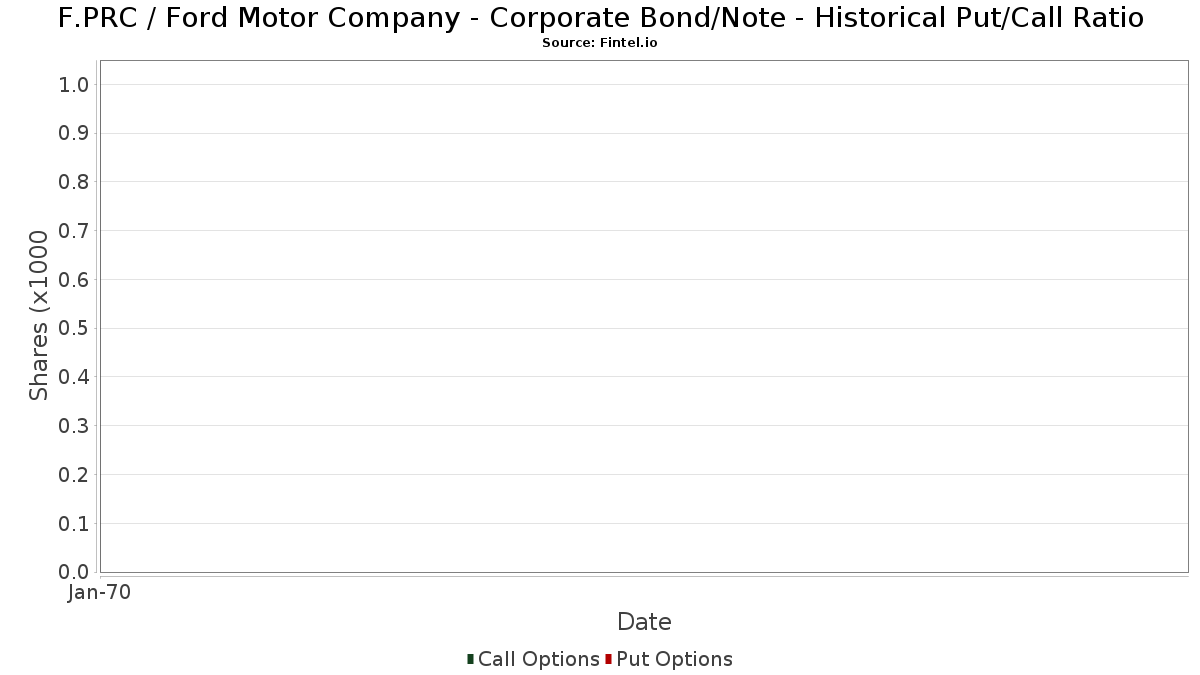
Task: Click the 0.1 y-axis tick label
Action: (x=75, y=524)
